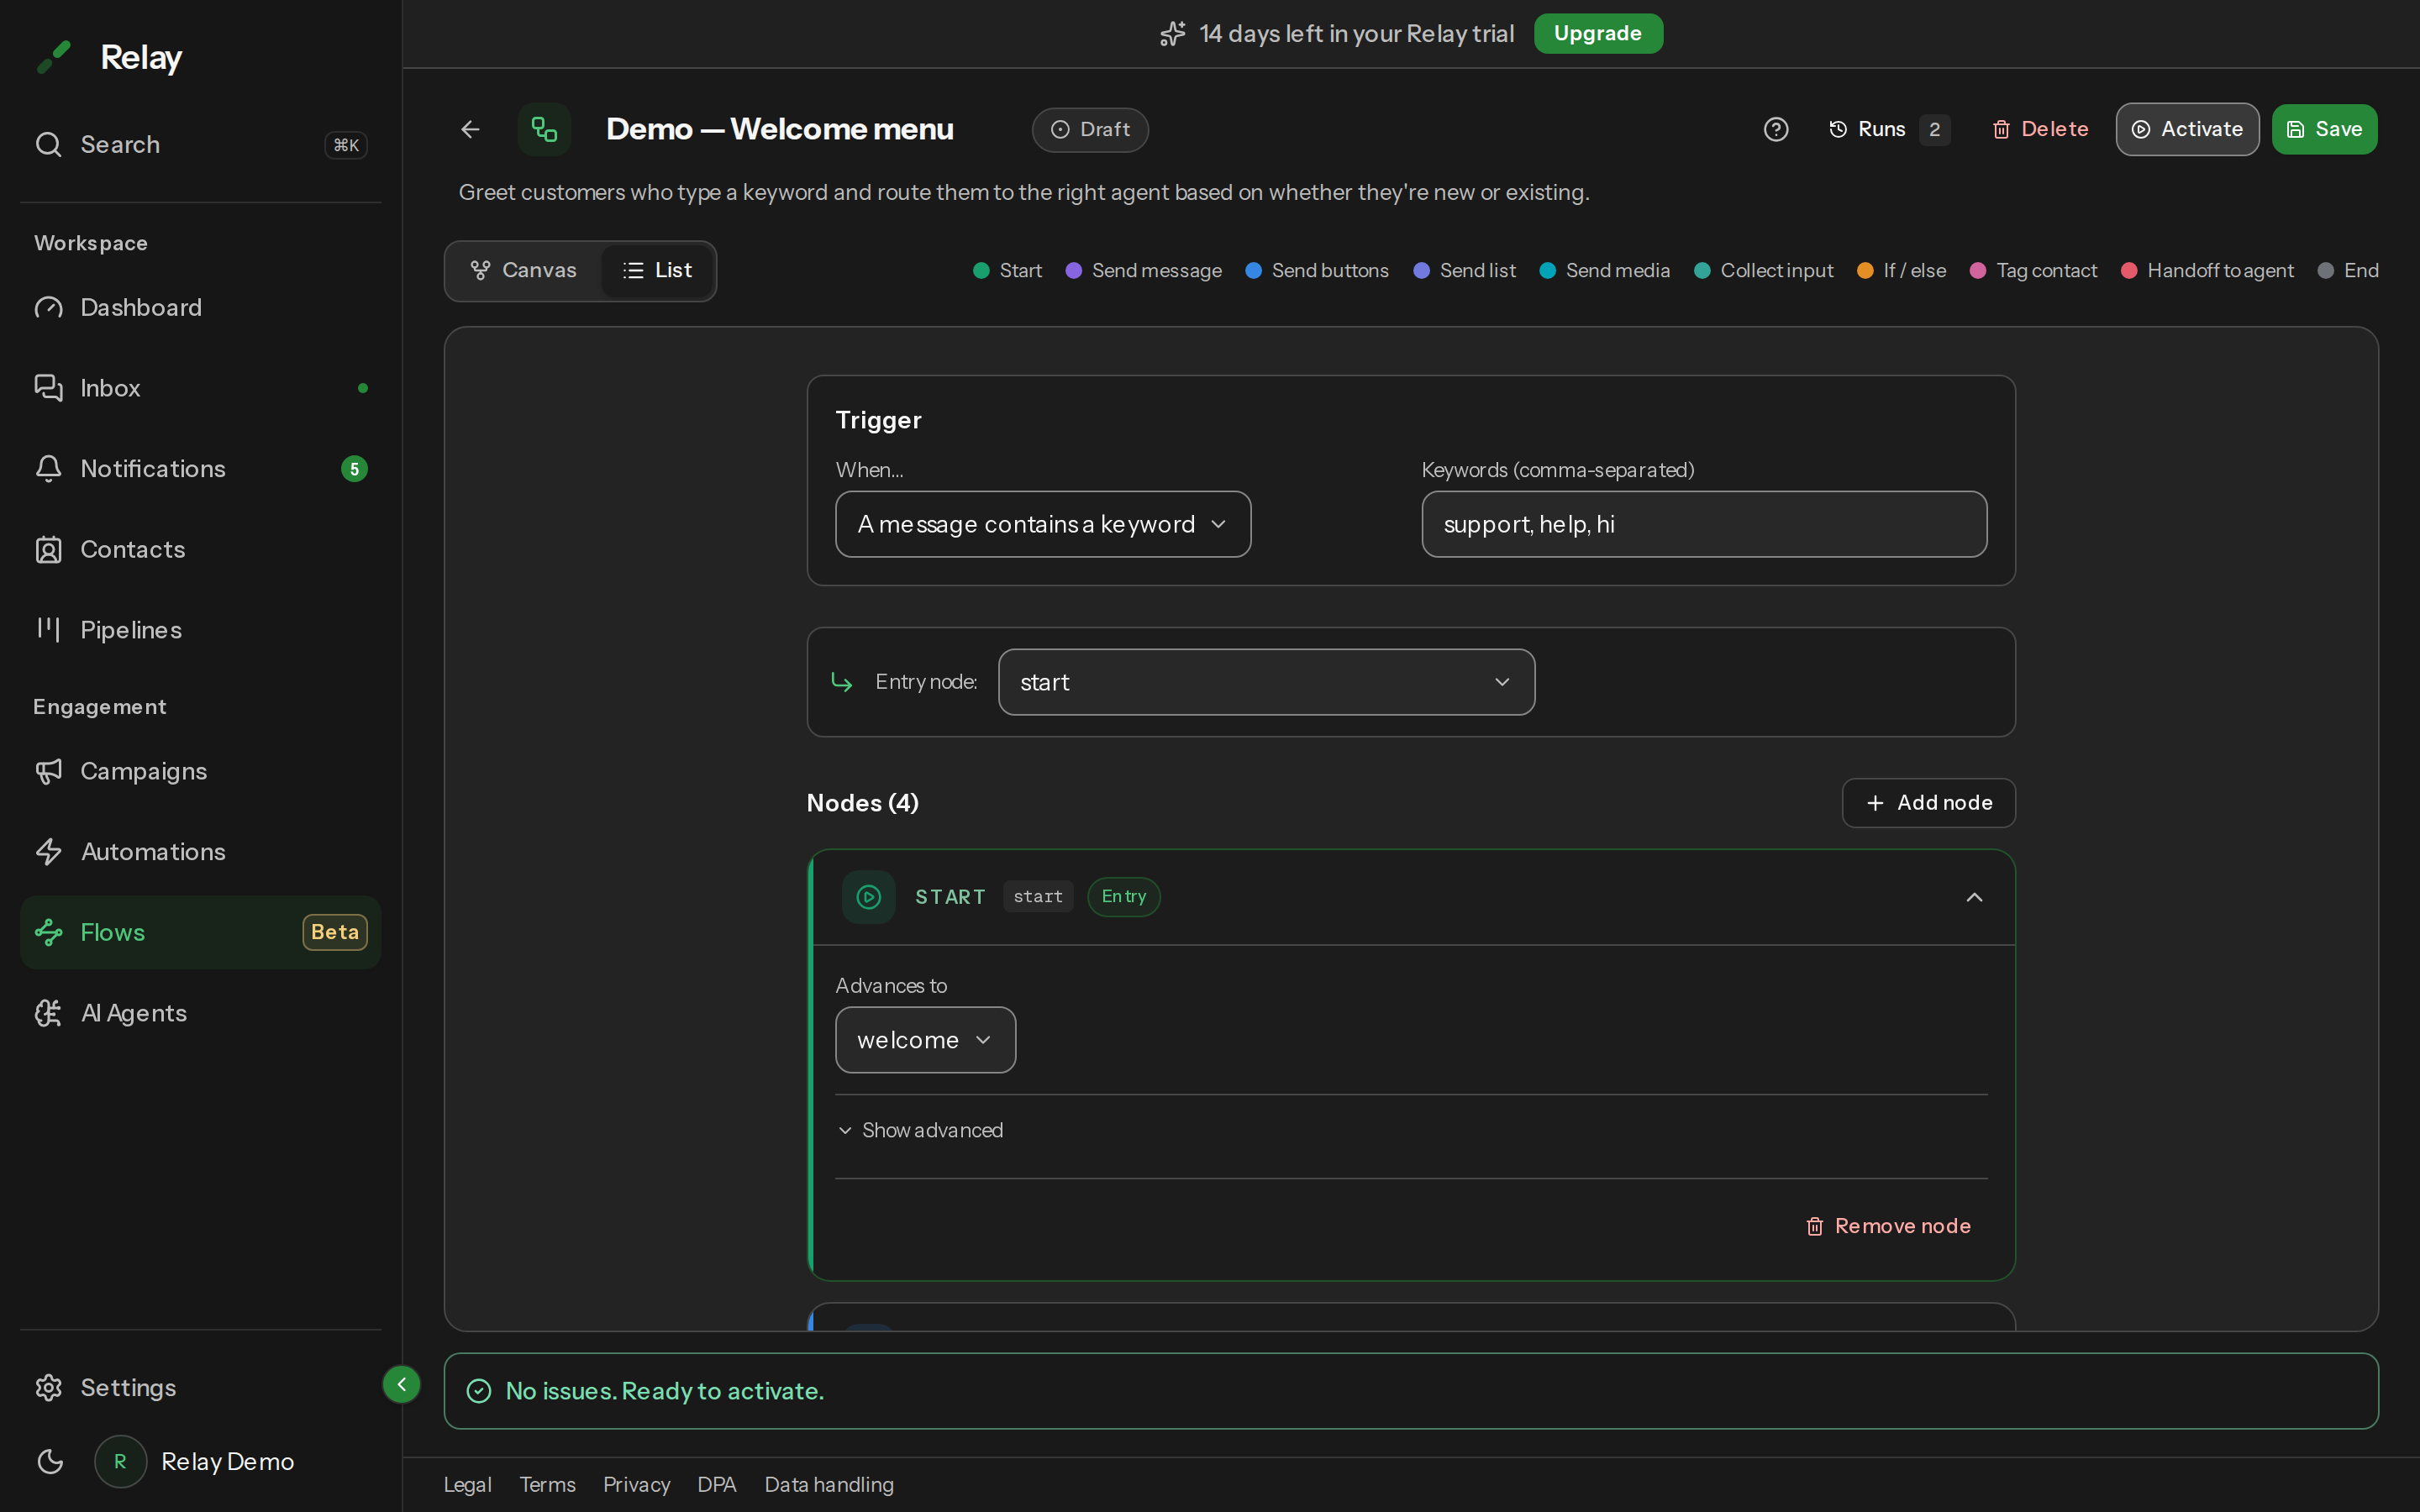The width and height of the screenshot is (2420, 1512).
Task: Collapse the START node card
Action: [1974, 897]
